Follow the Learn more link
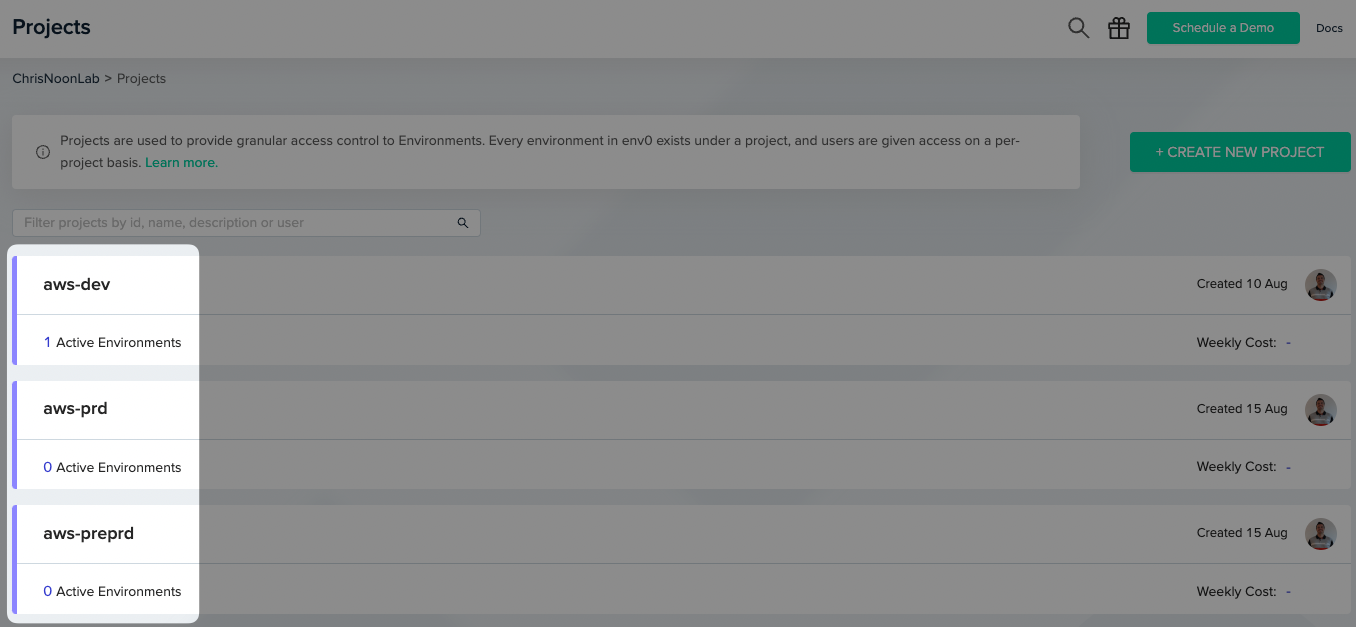 181,162
